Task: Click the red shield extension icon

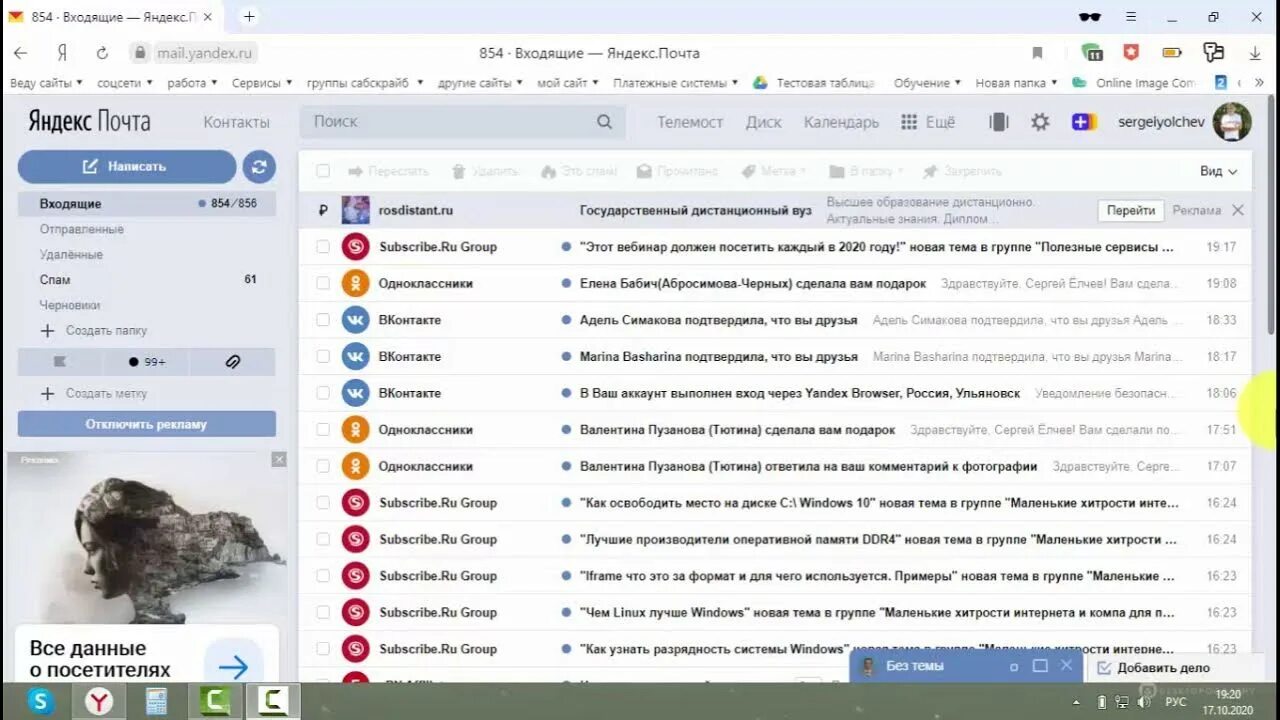Action: 1131,53
